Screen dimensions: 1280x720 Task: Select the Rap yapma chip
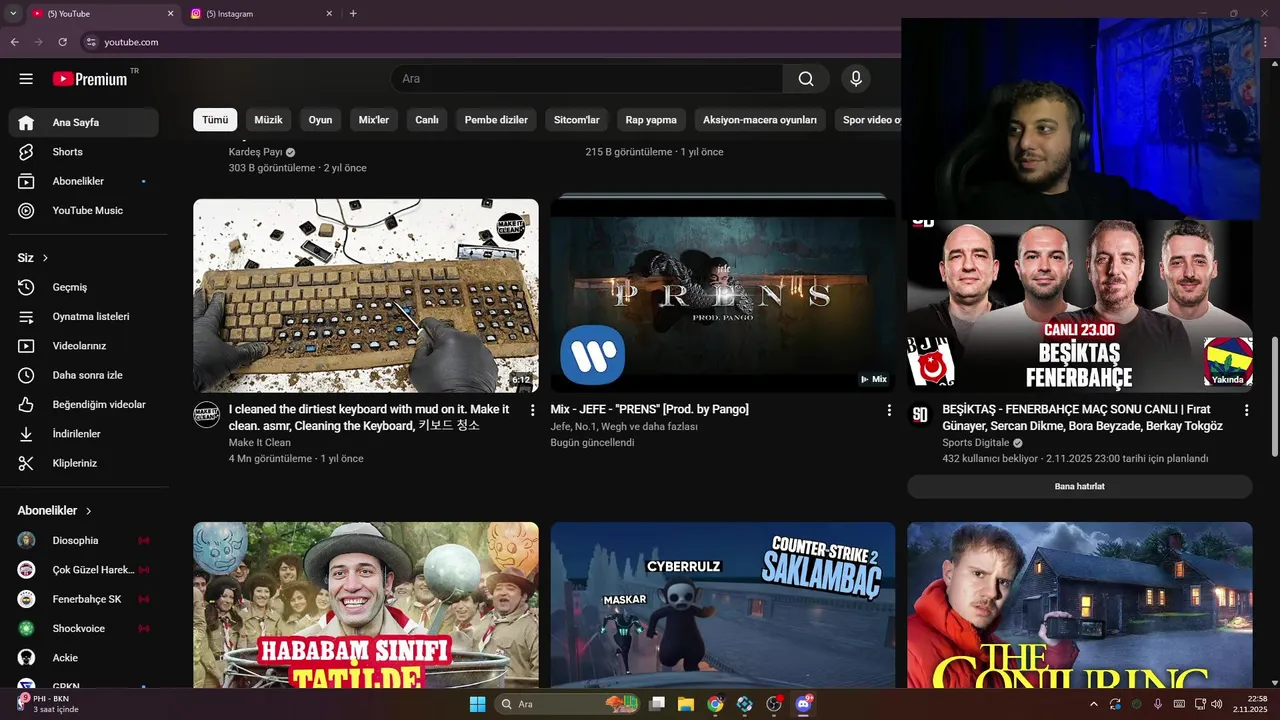pyautogui.click(x=651, y=120)
